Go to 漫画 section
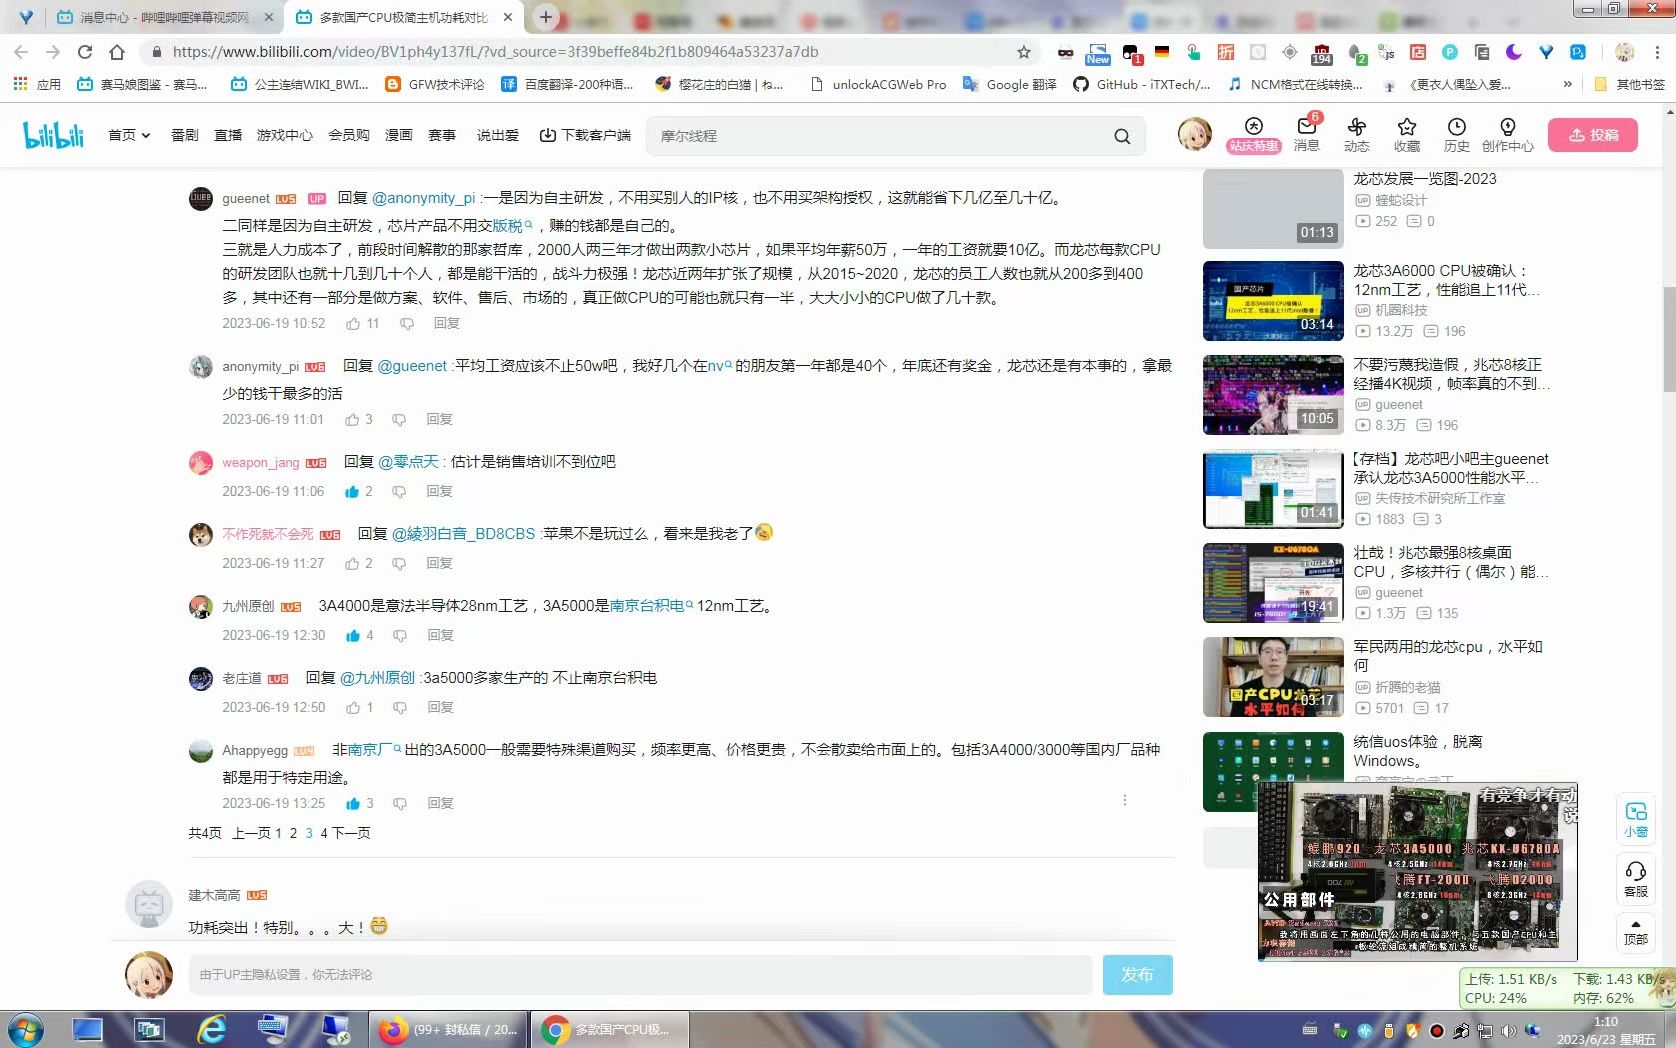Viewport: 1676px width, 1048px height. (399, 135)
